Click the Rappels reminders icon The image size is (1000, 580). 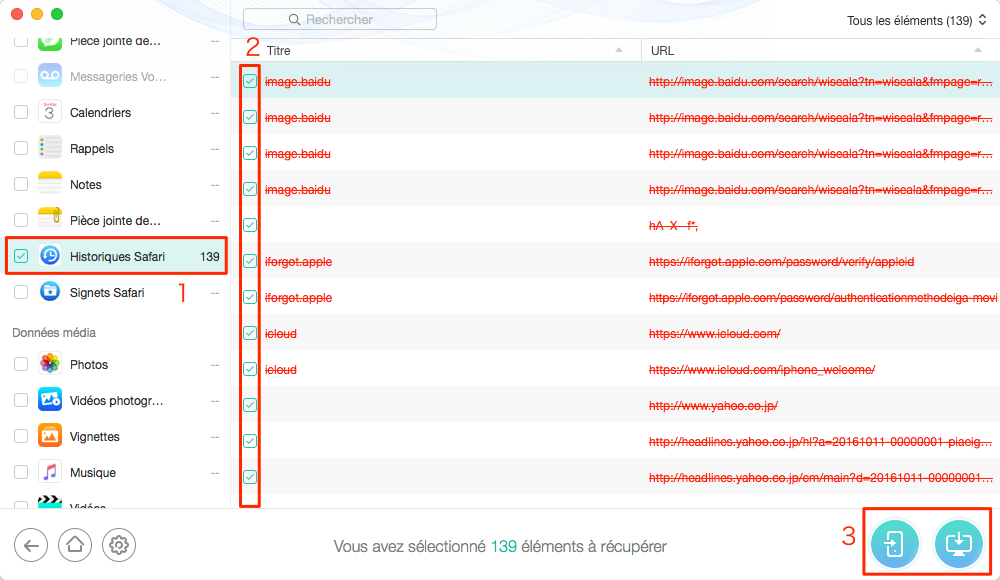pyautogui.click(x=50, y=148)
